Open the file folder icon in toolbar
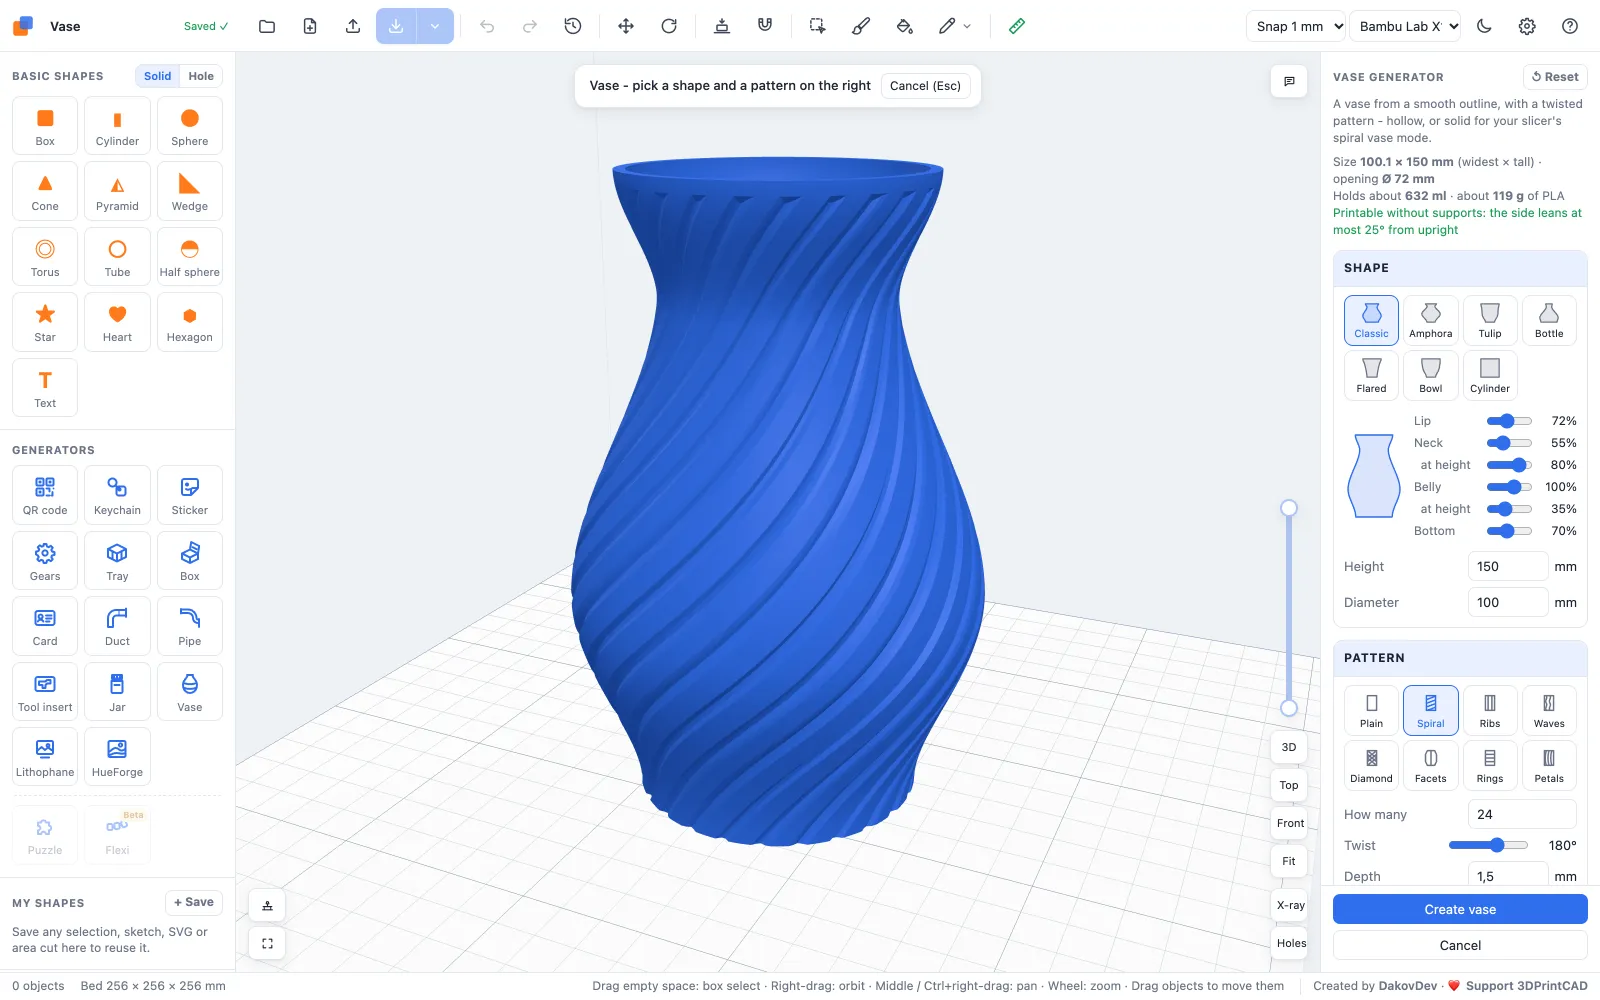The width and height of the screenshot is (1600, 1000). coord(267,26)
